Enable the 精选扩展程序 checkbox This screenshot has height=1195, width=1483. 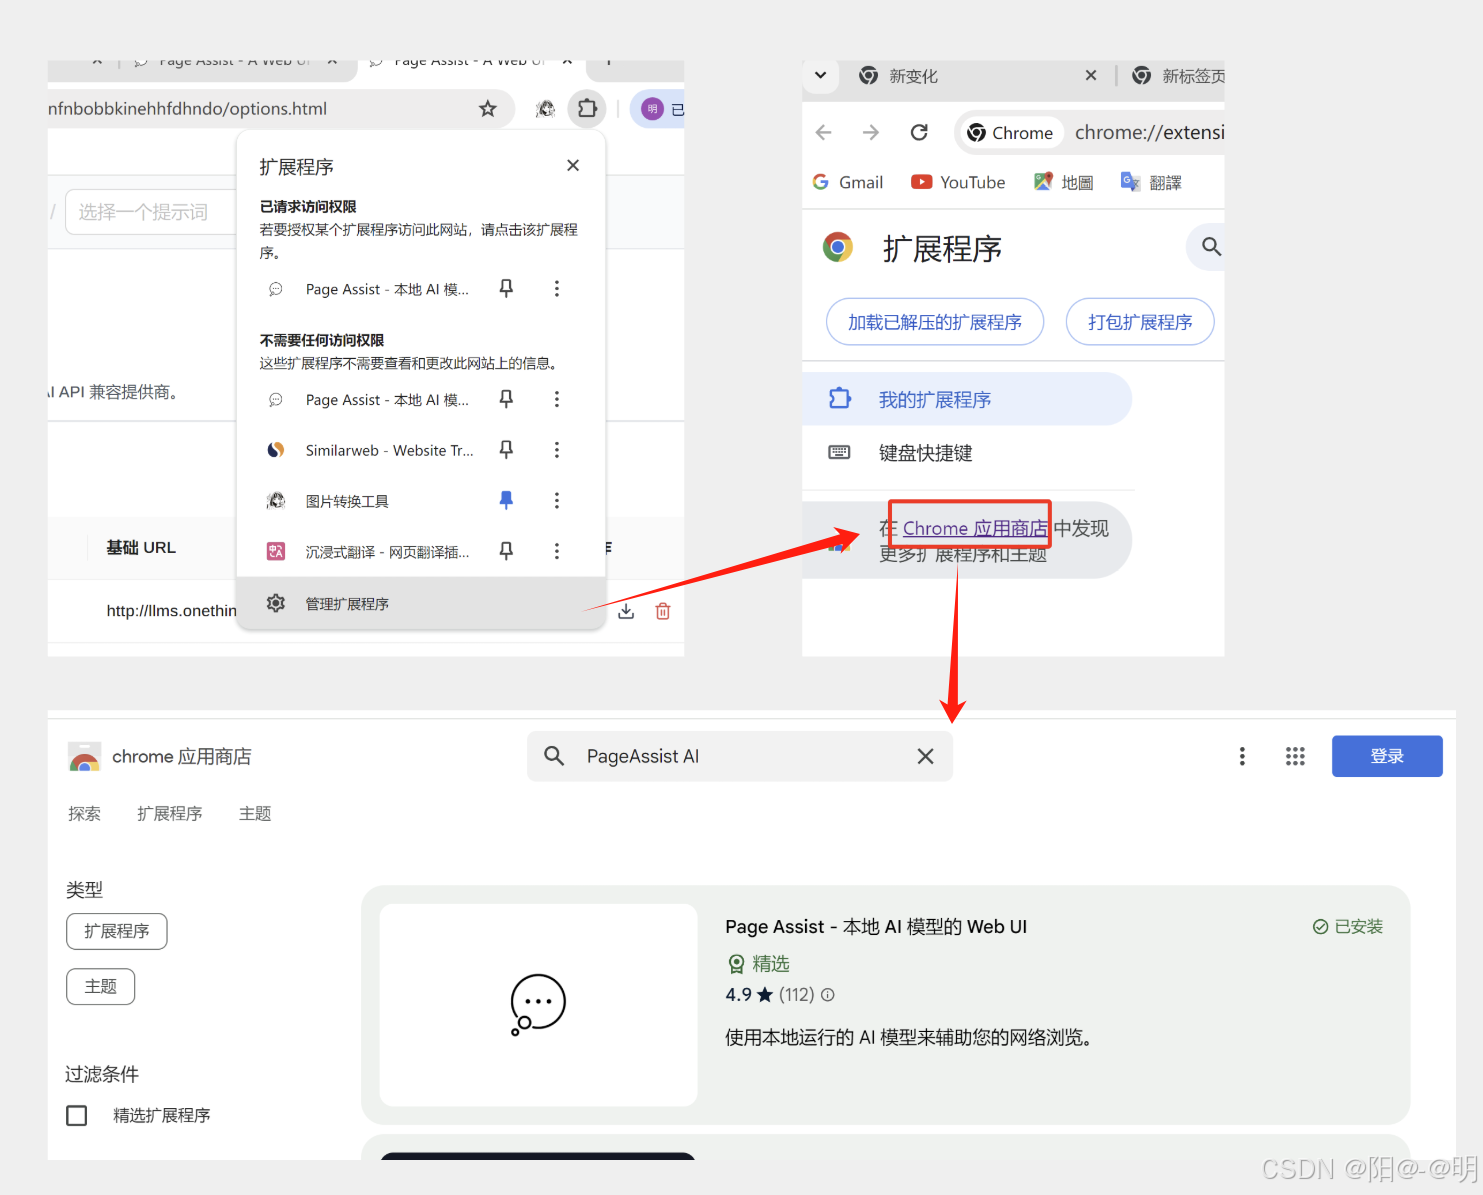[x=77, y=1115]
